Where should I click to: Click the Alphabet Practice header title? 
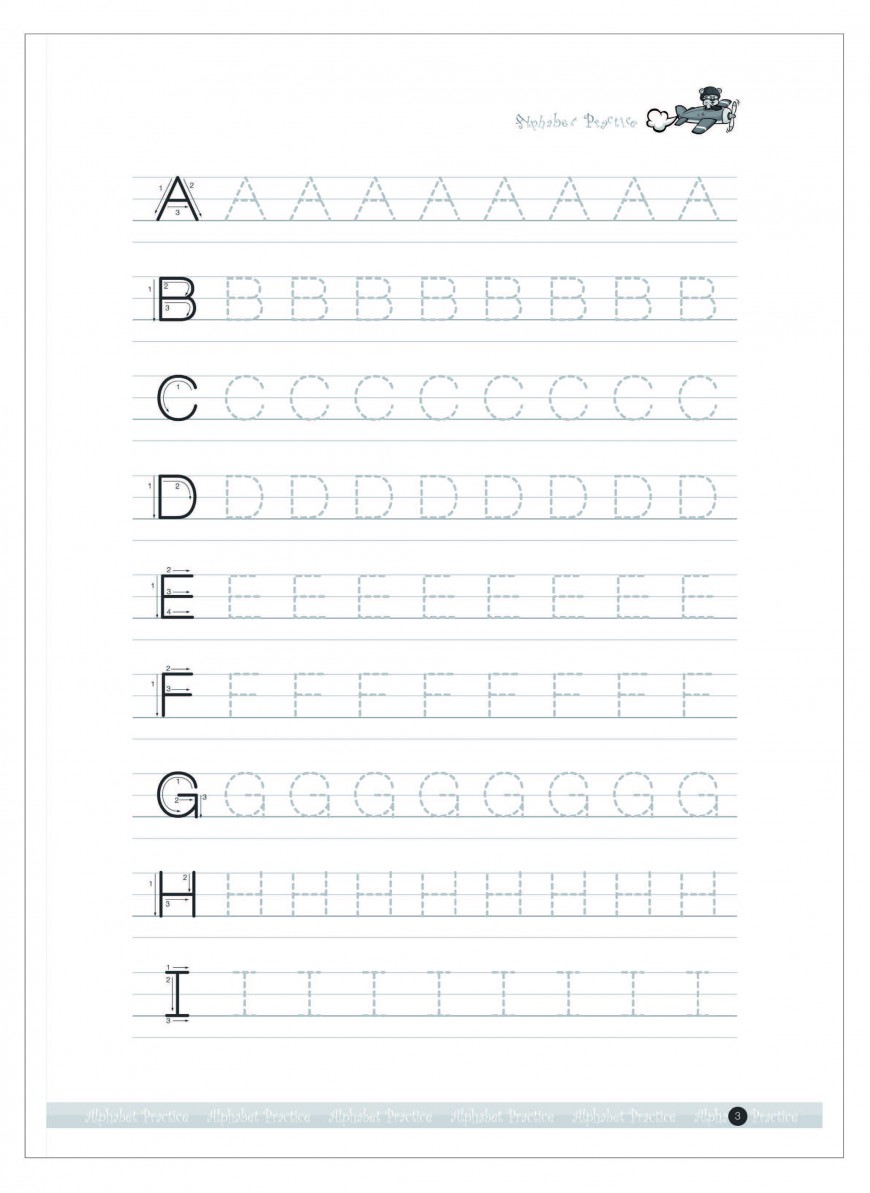pyautogui.click(x=576, y=122)
